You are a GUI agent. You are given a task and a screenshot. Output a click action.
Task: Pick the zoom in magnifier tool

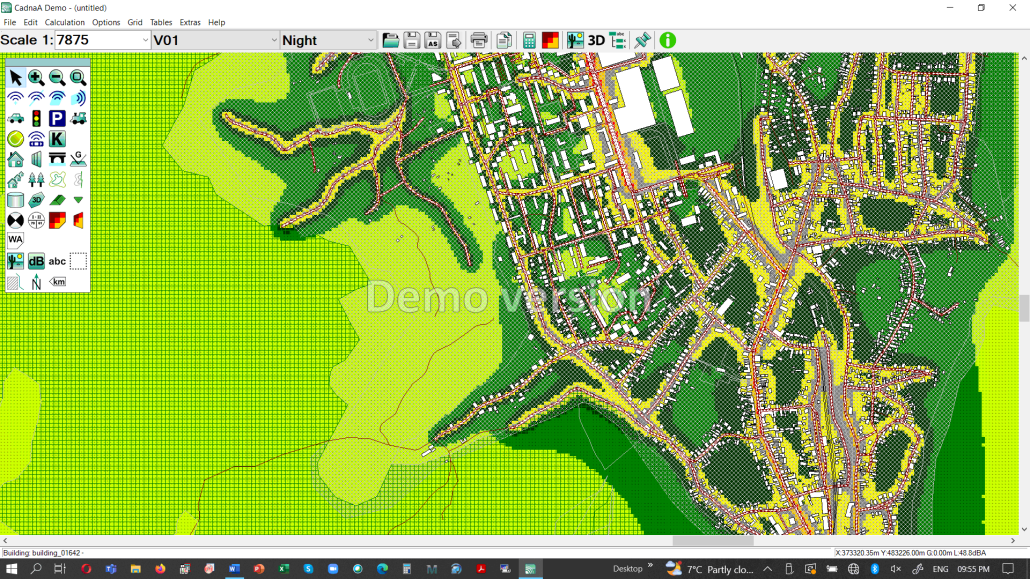click(36, 77)
